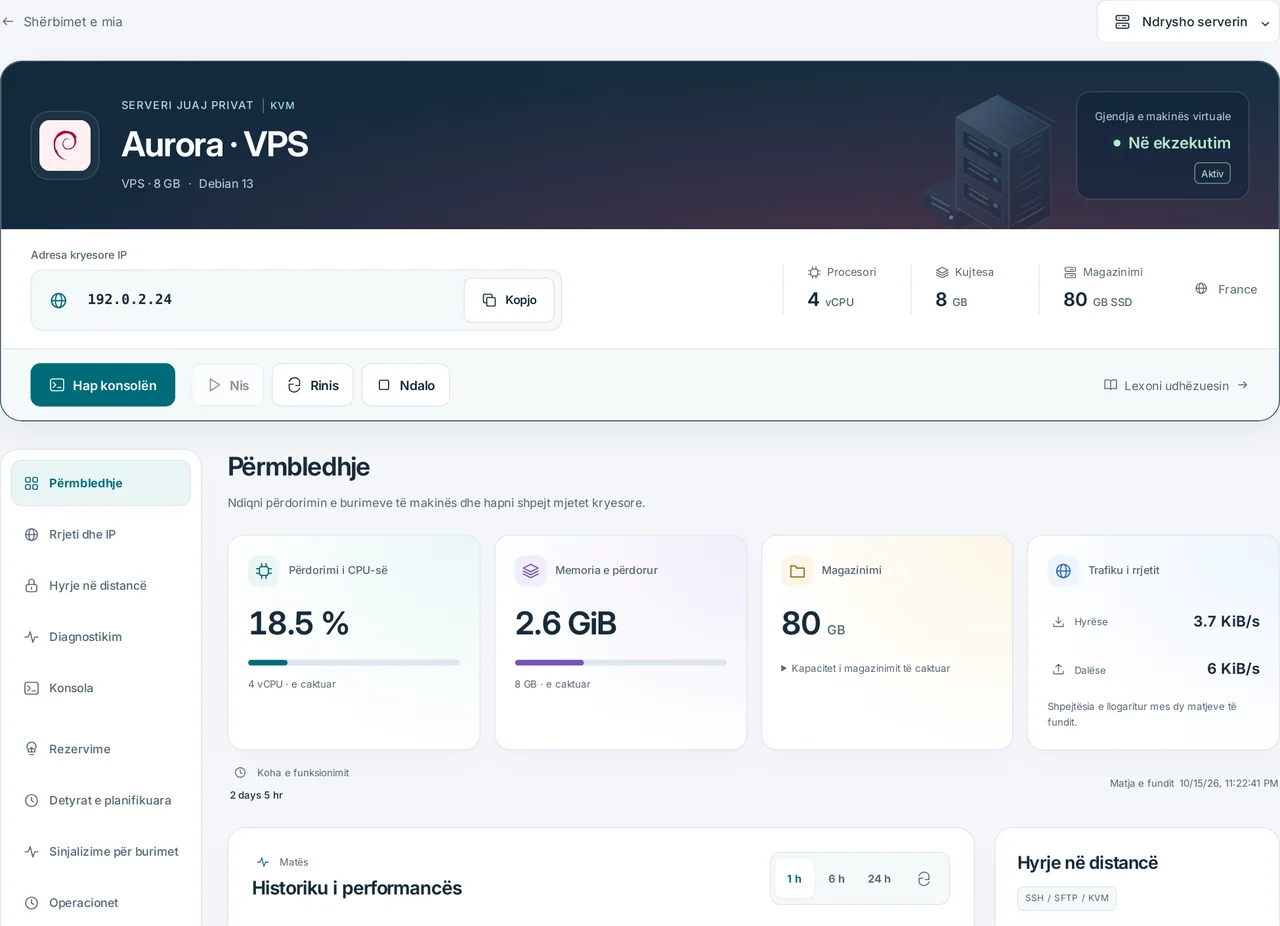The width and height of the screenshot is (1280, 926).
Task: Click the globe icon beside the IP address
Action: coord(59,300)
